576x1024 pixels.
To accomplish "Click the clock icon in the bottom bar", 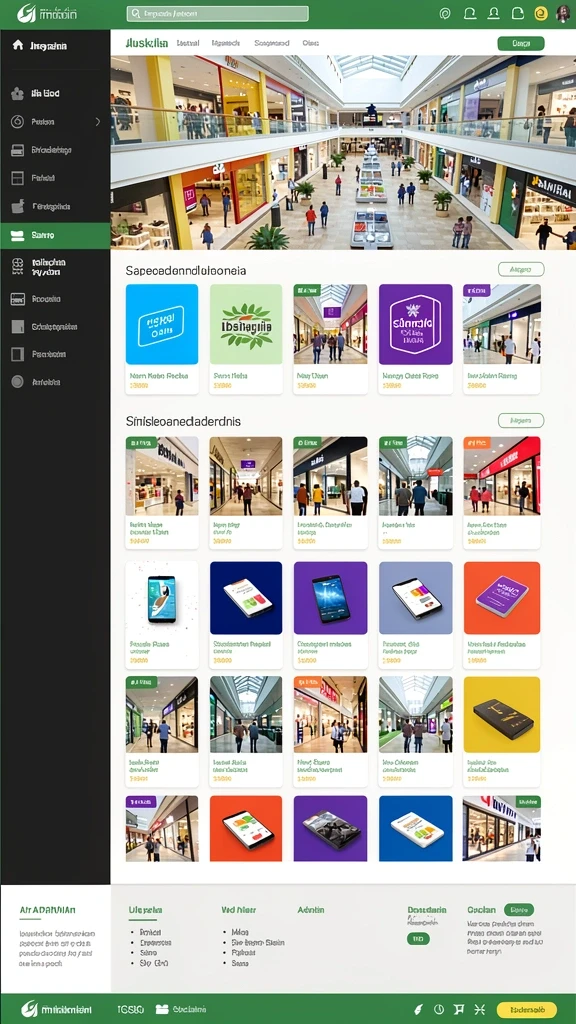I will 439,1009.
